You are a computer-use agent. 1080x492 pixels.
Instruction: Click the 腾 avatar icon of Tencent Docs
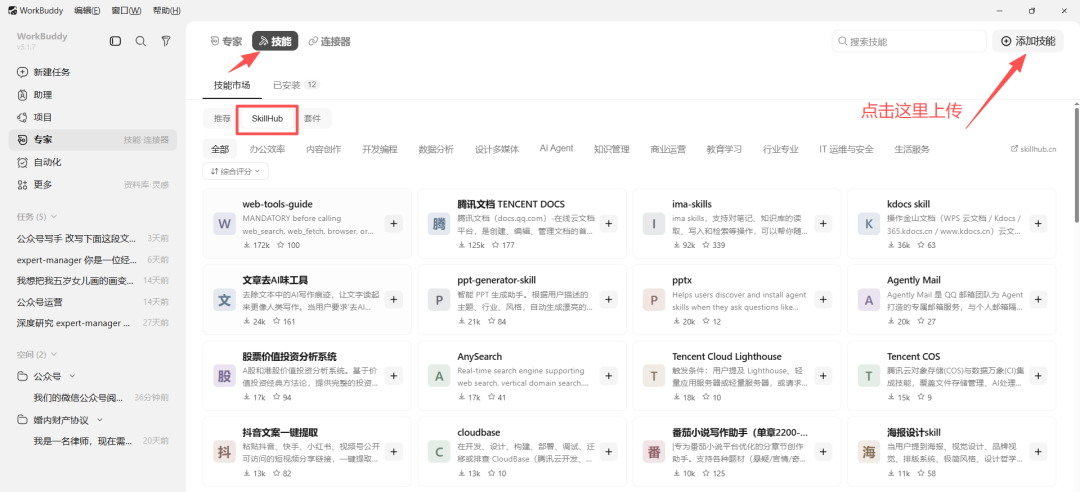click(x=439, y=224)
